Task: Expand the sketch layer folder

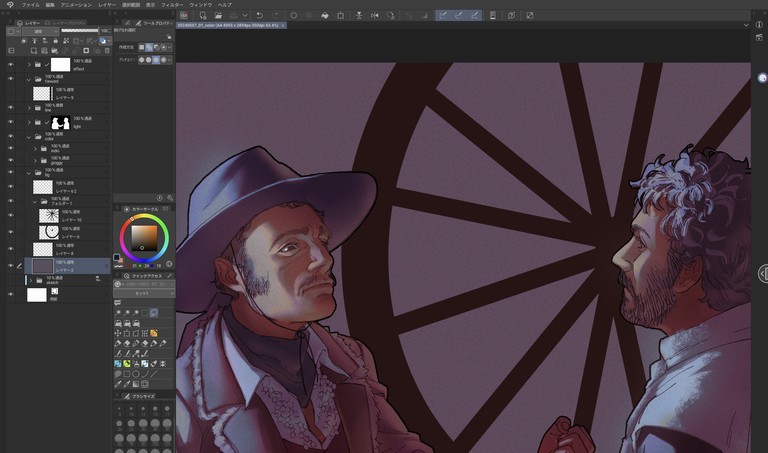Action: [31, 281]
